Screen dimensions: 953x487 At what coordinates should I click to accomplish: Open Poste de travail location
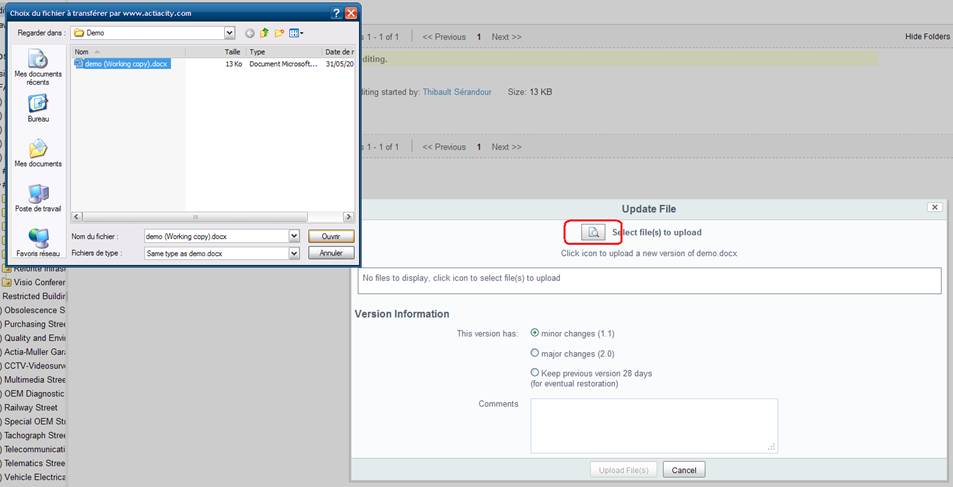click(x=38, y=198)
